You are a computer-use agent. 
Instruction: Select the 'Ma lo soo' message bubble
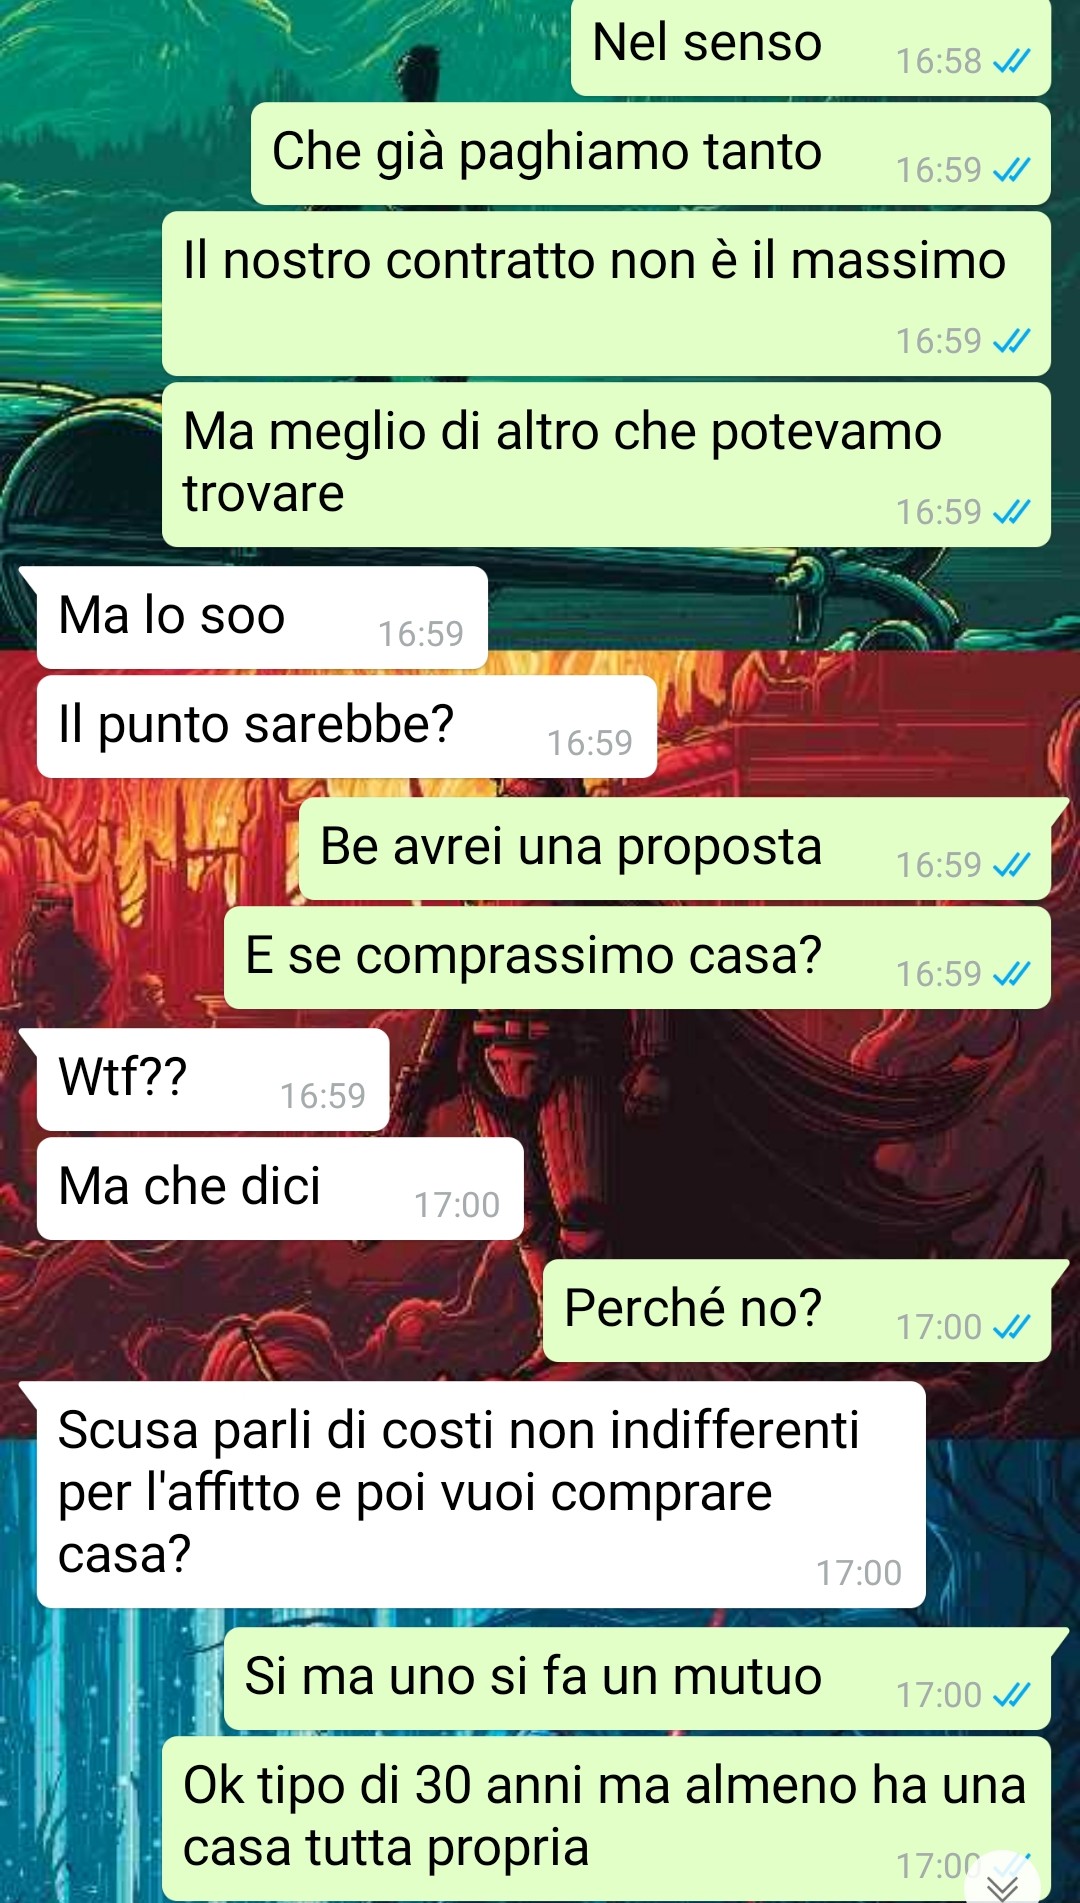pos(262,617)
